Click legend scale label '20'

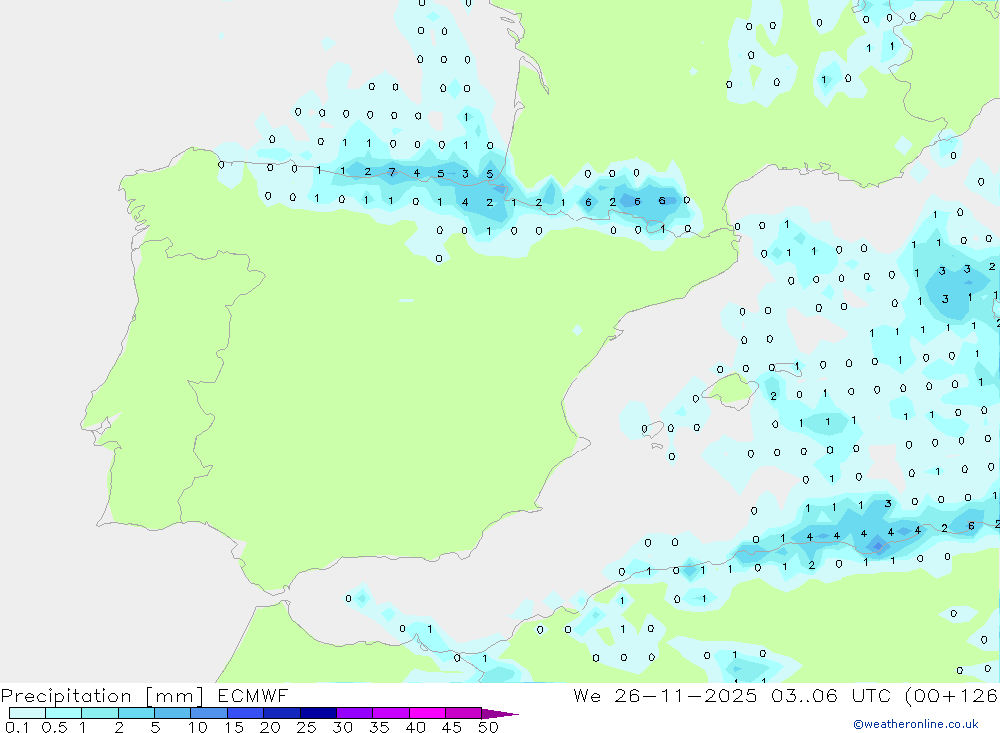[x=270, y=727]
